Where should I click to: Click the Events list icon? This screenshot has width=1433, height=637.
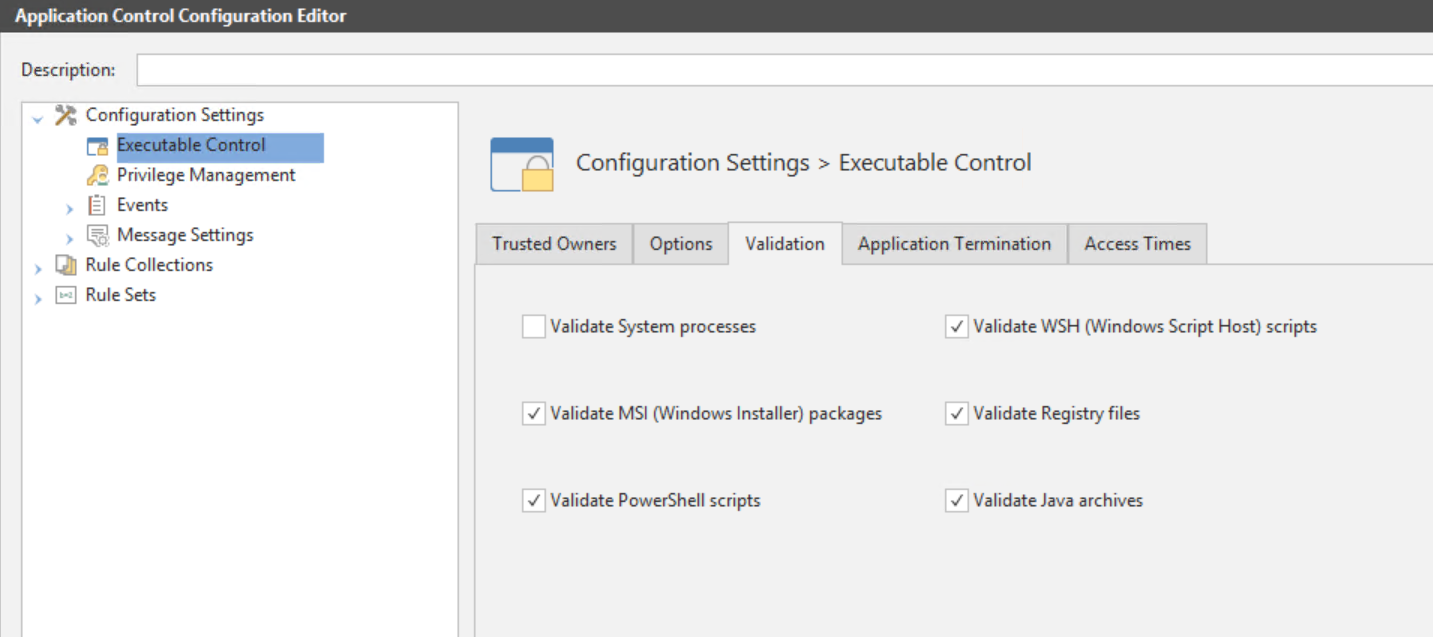tap(98, 204)
